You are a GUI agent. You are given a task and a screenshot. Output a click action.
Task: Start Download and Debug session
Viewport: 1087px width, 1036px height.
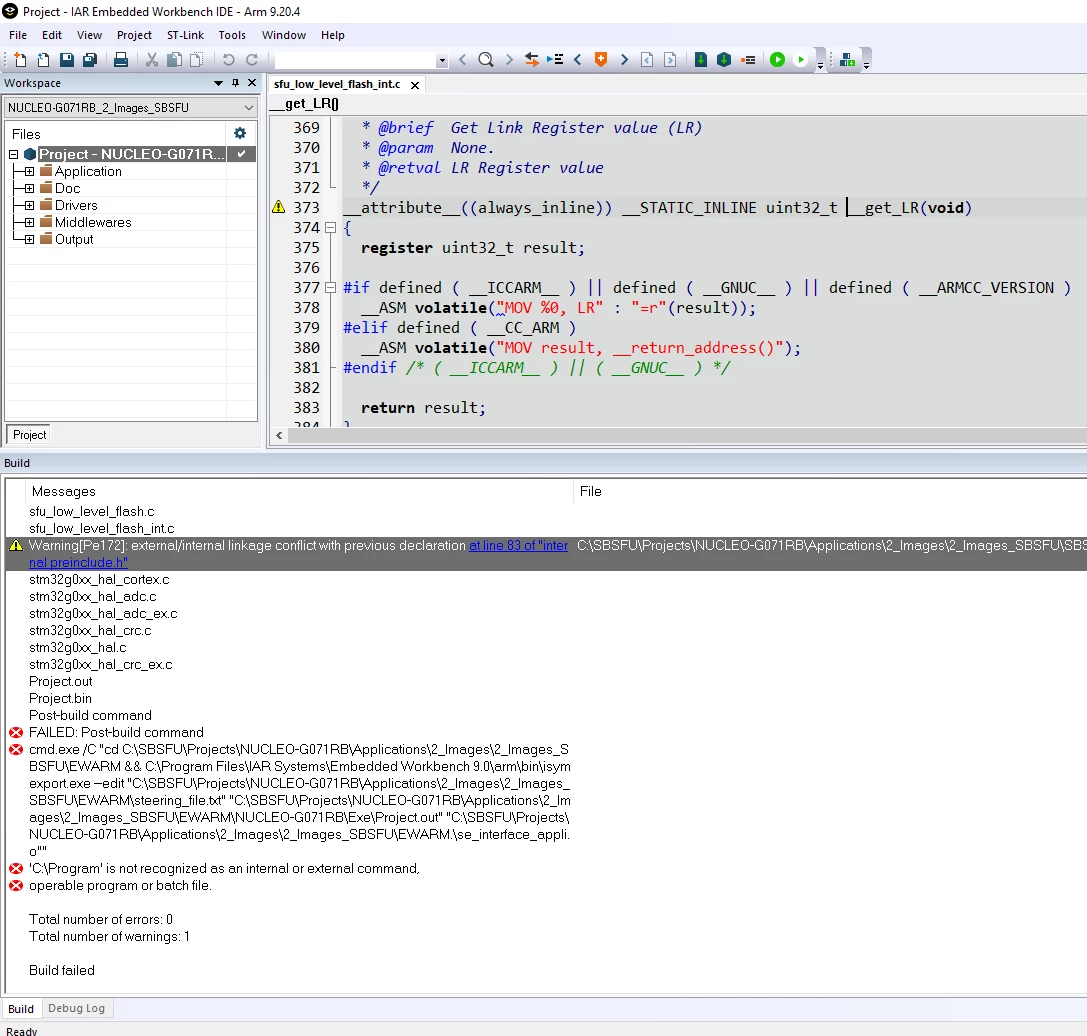pyautogui.click(x=777, y=60)
